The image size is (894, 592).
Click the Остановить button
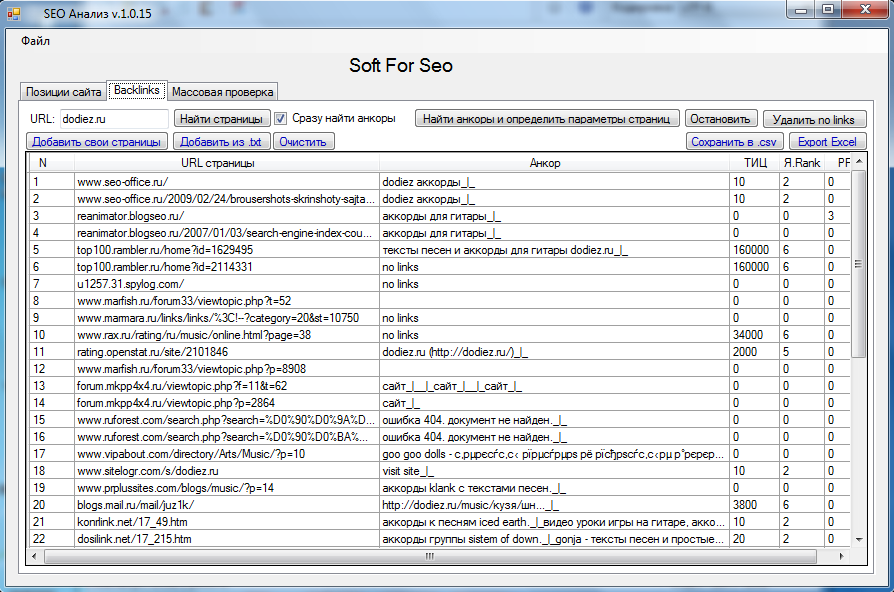[720, 119]
